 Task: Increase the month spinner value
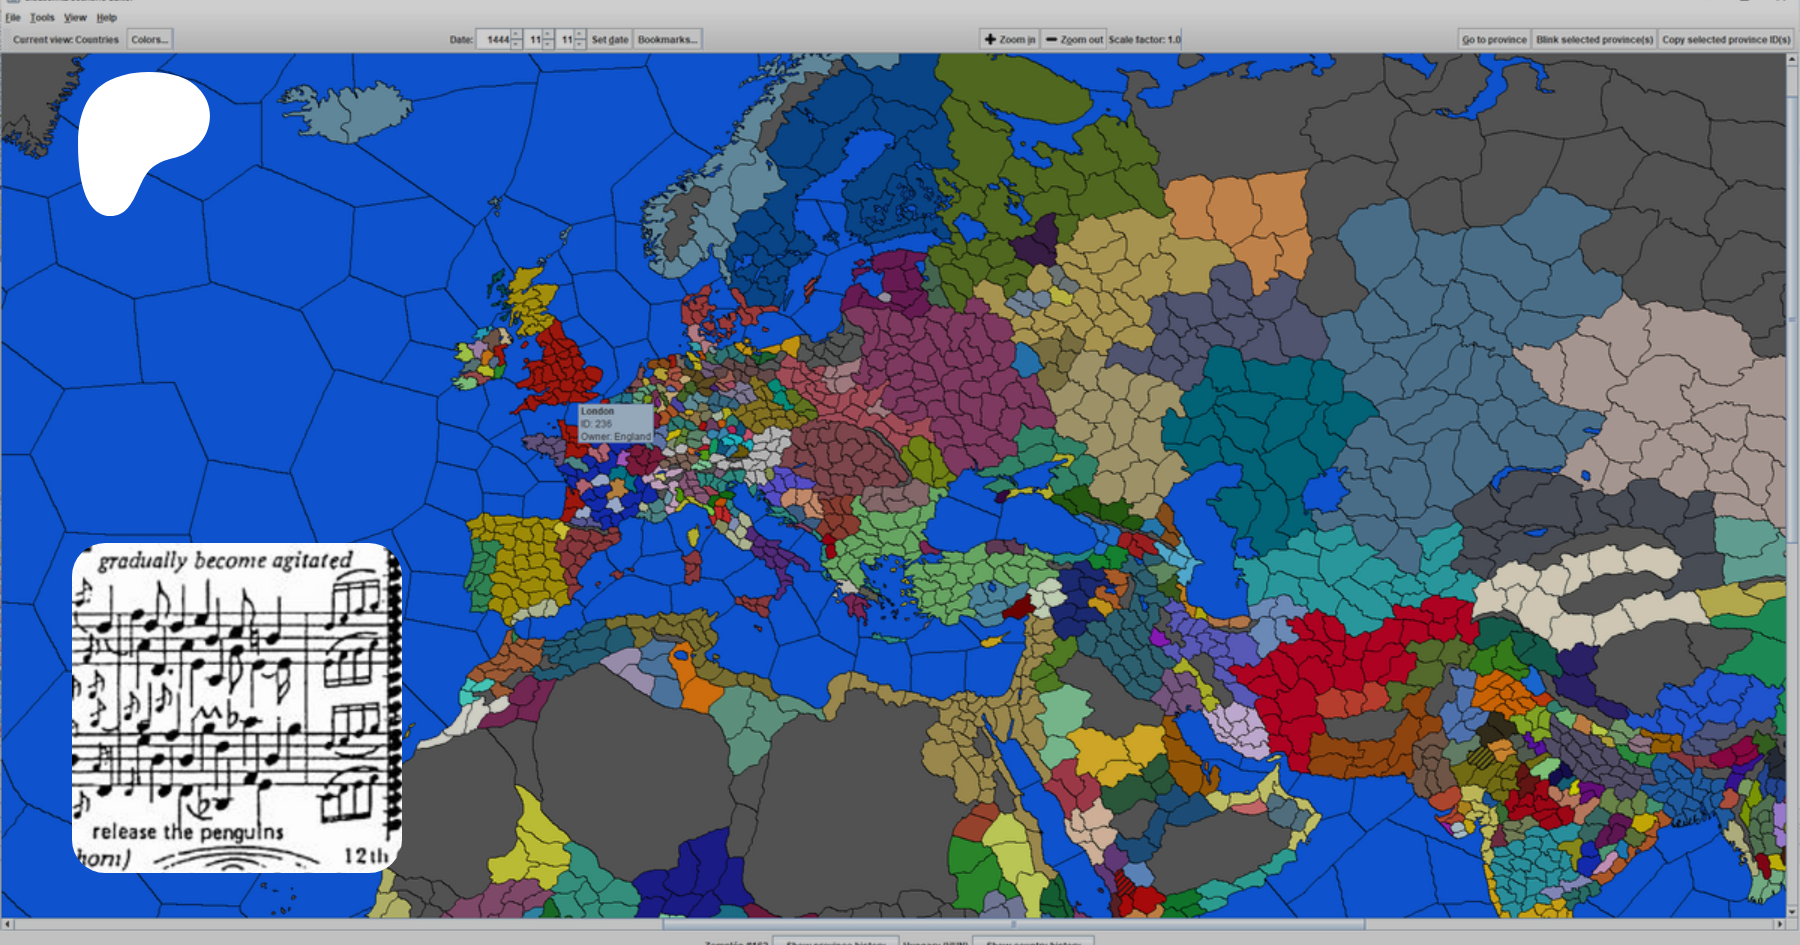coord(548,36)
